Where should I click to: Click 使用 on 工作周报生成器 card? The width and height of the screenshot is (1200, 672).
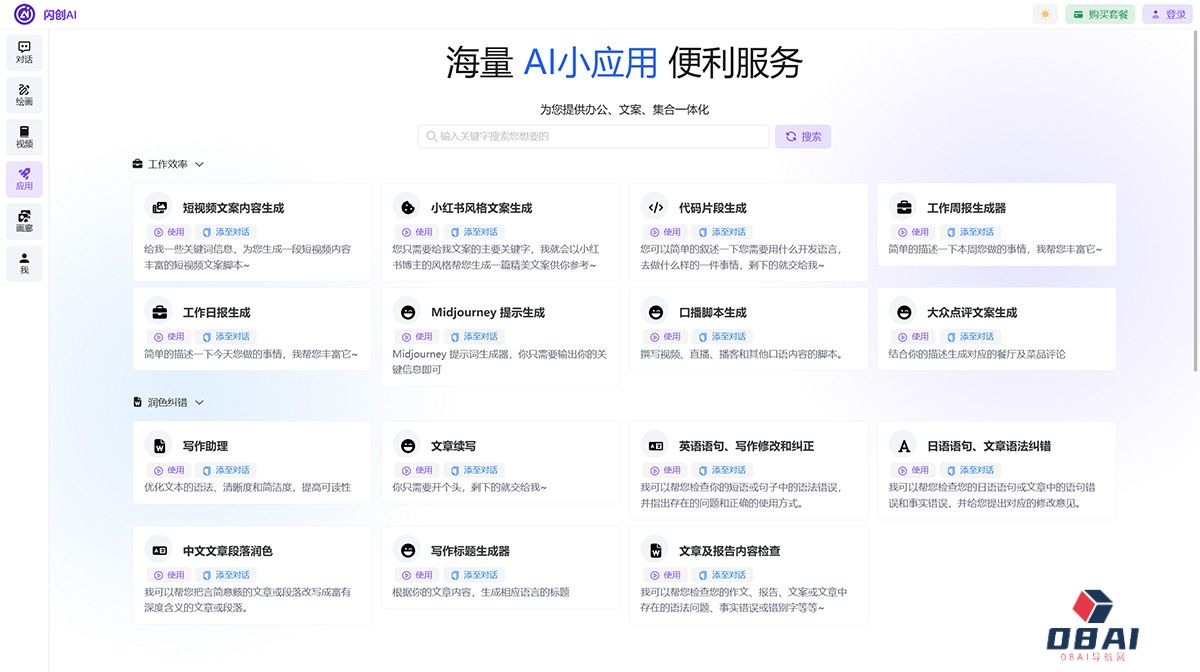pos(912,232)
